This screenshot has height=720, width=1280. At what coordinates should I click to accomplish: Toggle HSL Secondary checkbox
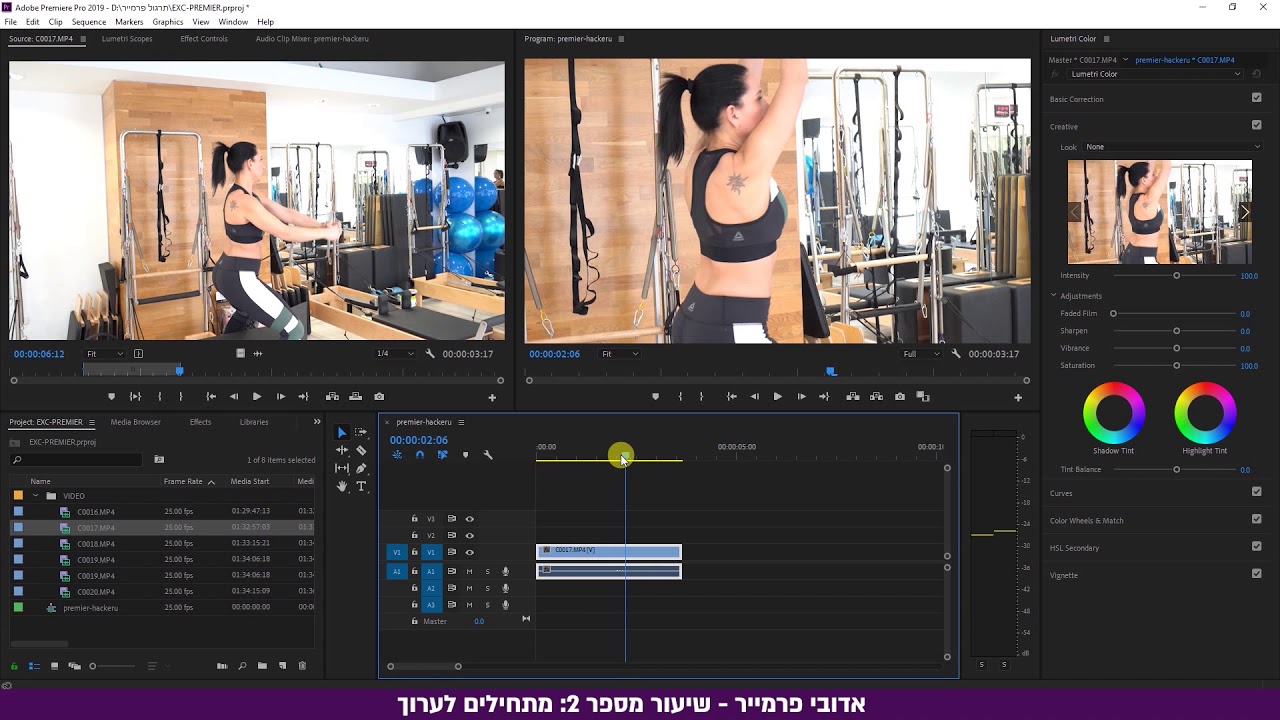[x=1256, y=546]
